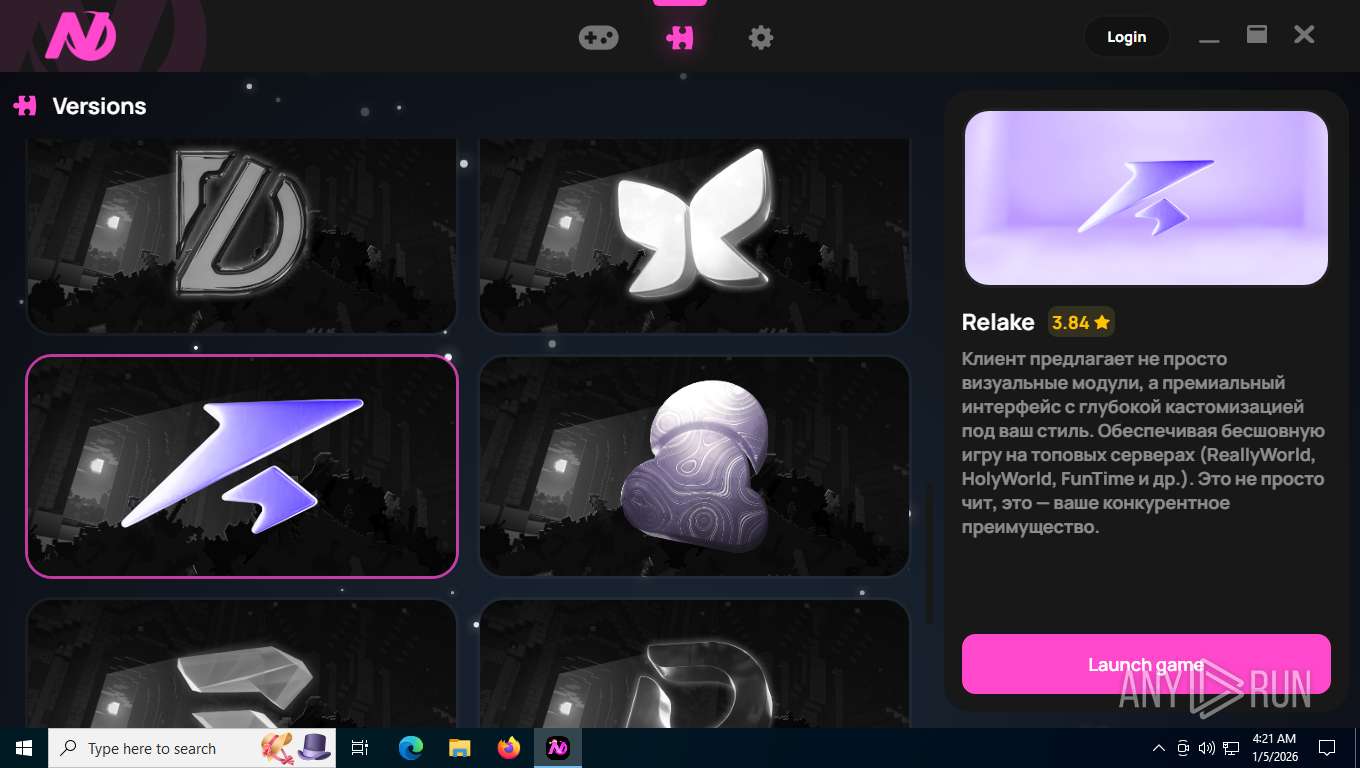Open Microsoft Edge from the taskbar
Screen dimensions: 1360x768
[410, 748]
